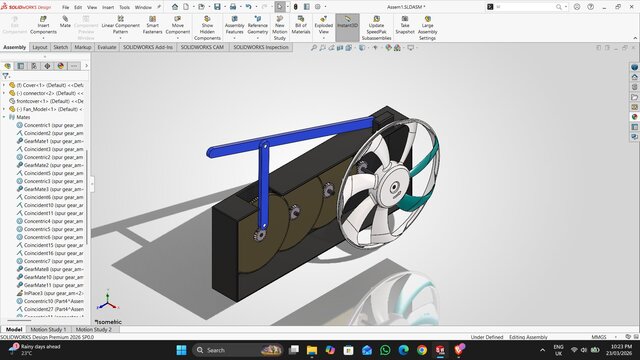Open the Windows Start menu
This screenshot has height=360, width=640.
181,350
